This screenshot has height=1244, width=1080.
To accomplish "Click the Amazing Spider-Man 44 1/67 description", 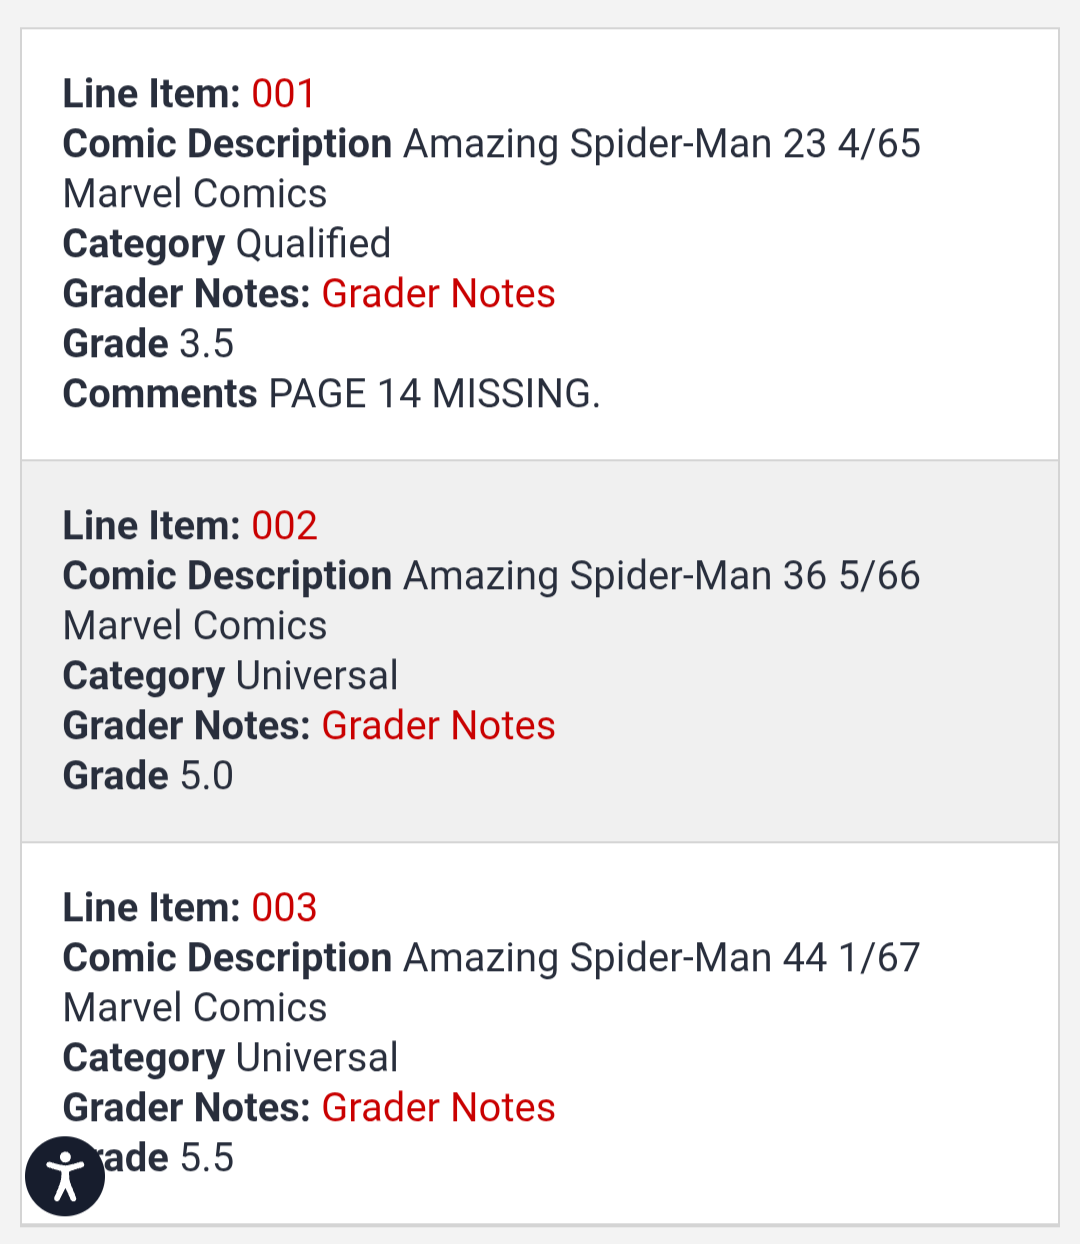I will (661, 958).
